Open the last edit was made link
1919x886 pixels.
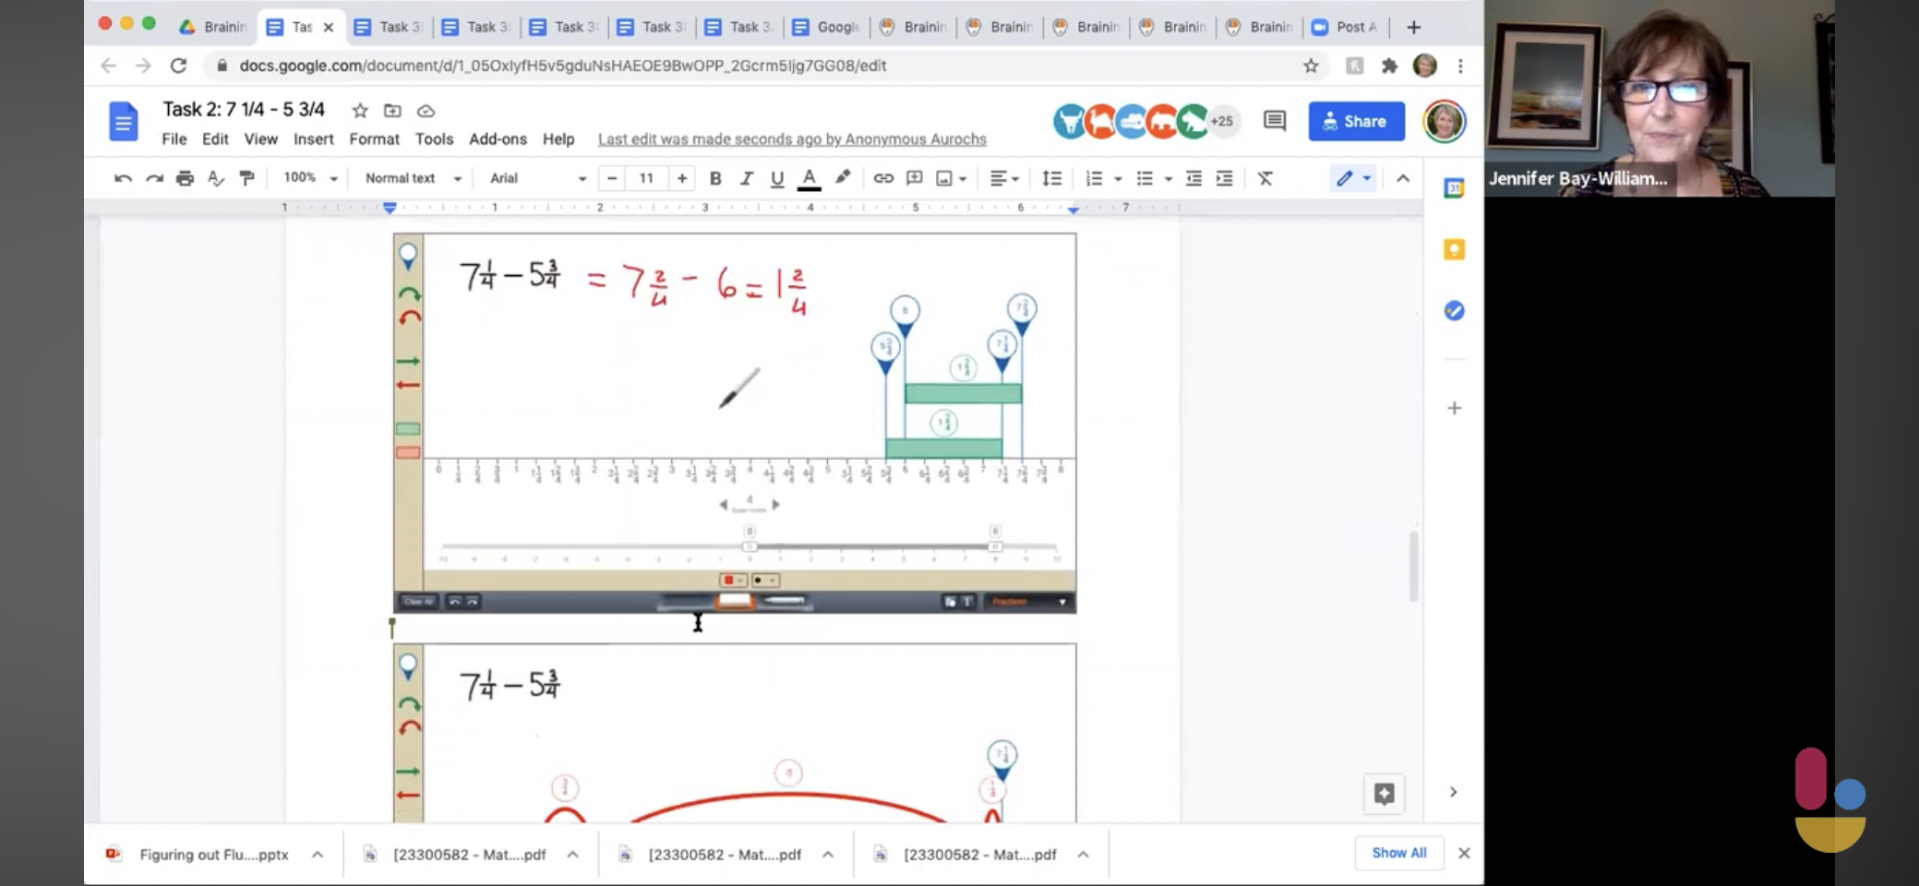tap(792, 139)
